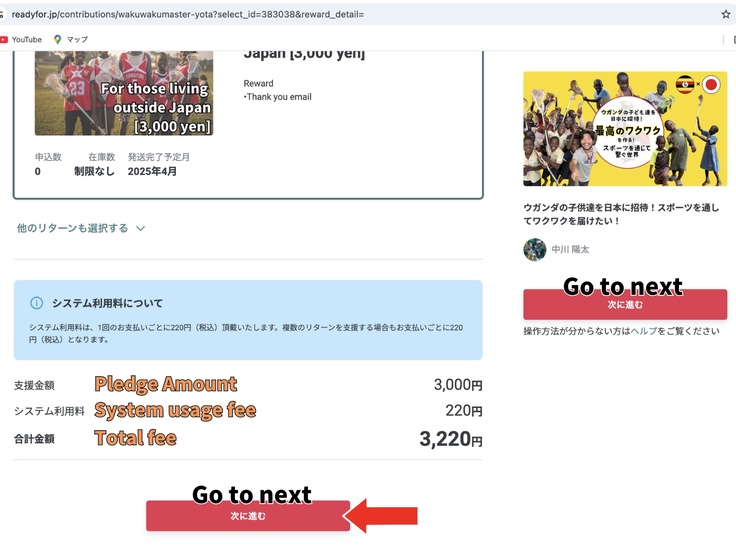Click the site info icon left of URL

point(2,15)
